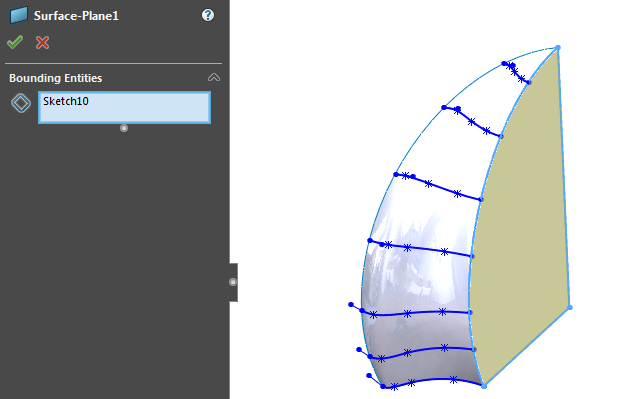Grab the round handle beneath the selection box
The width and height of the screenshot is (633, 399).
pos(124,128)
